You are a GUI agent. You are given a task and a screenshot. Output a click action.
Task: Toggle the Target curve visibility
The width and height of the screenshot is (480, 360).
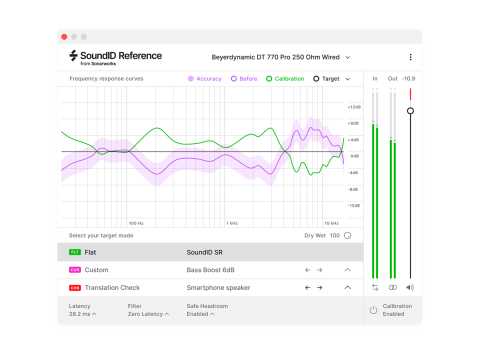click(x=326, y=79)
